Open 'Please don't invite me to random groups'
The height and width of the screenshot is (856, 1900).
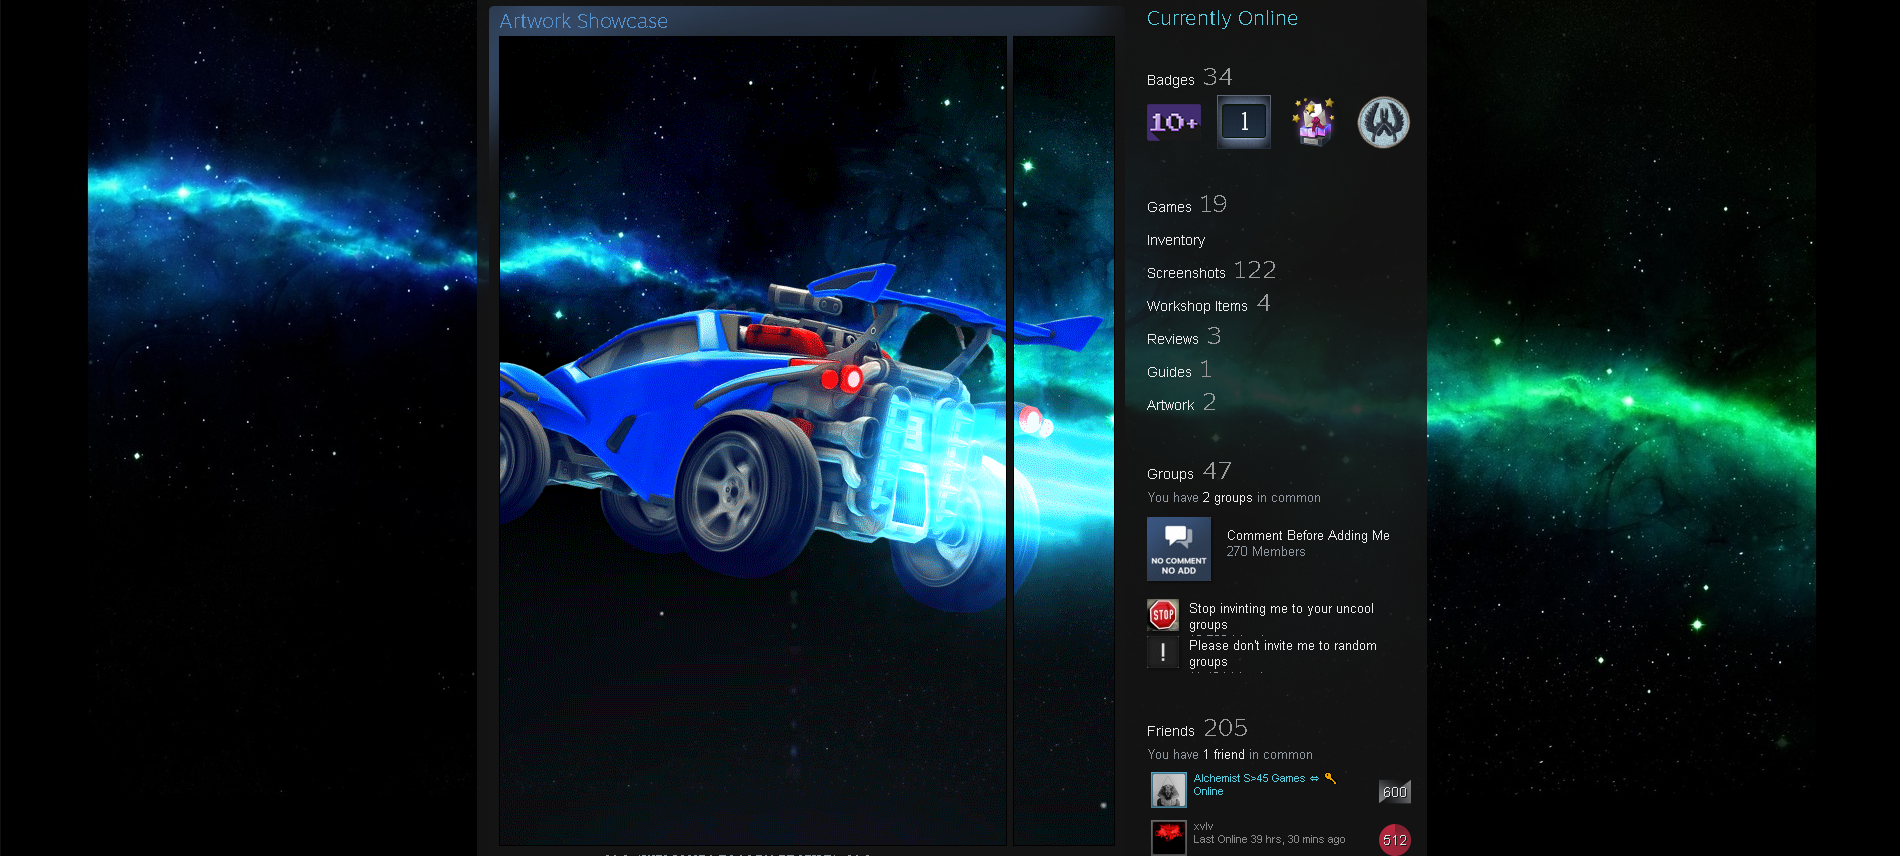1283,653
